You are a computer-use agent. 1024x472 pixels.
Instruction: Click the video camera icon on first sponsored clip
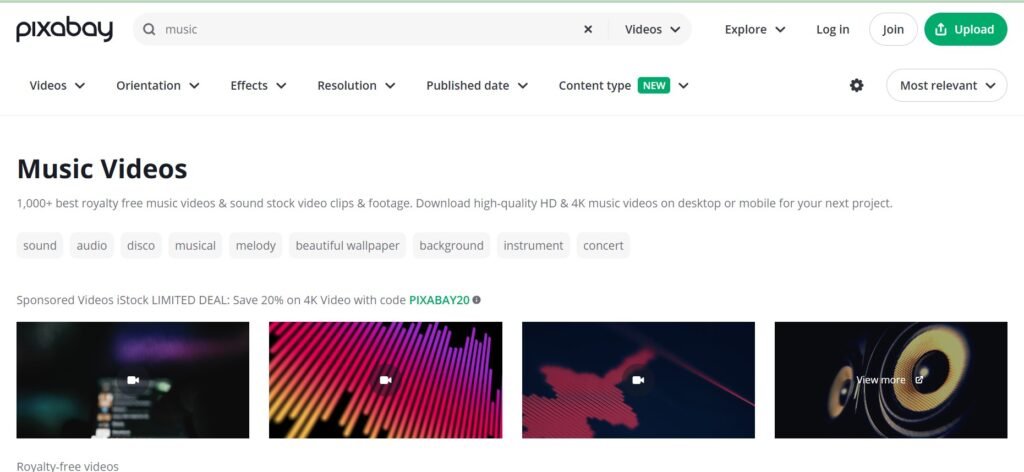click(133, 380)
